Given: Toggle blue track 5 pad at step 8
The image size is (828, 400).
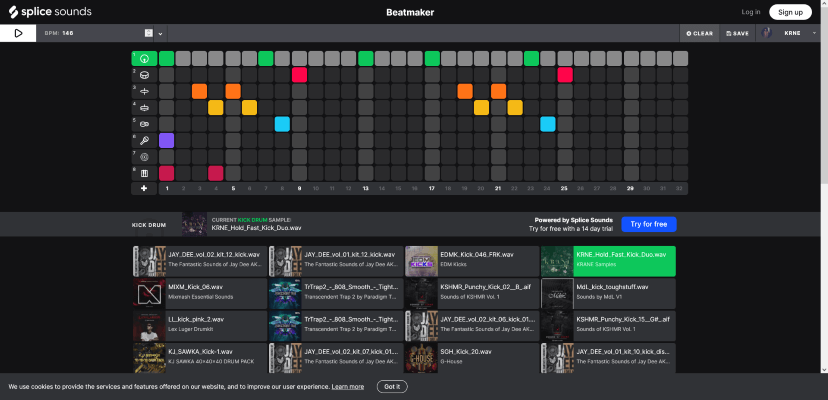Looking at the screenshot, I should coord(283,124).
